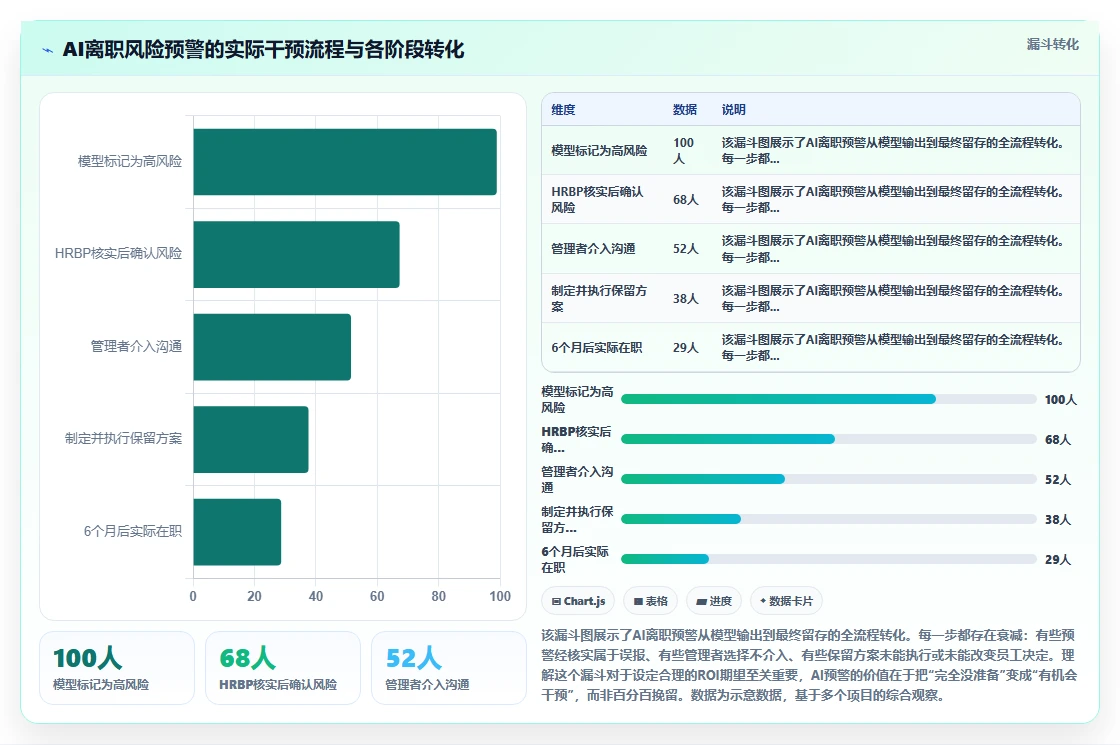Viewport: 1120px width, 745px height.
Task: Open the 52人 管理者介入沟通 stat card
Action: click(x=449, y=668)
